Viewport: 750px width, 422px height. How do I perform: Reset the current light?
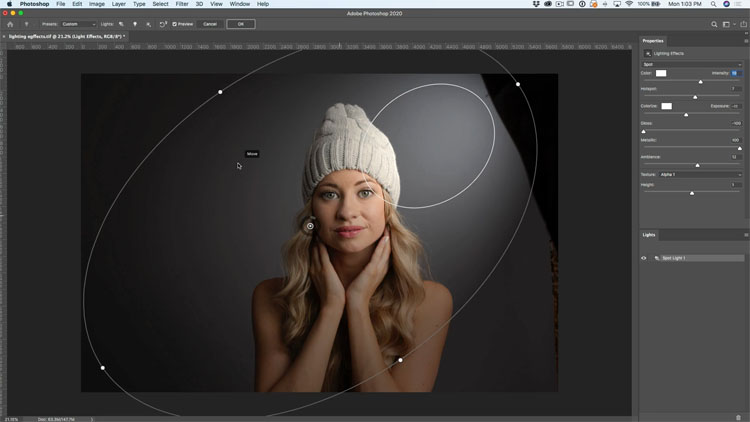pos(163,24)
